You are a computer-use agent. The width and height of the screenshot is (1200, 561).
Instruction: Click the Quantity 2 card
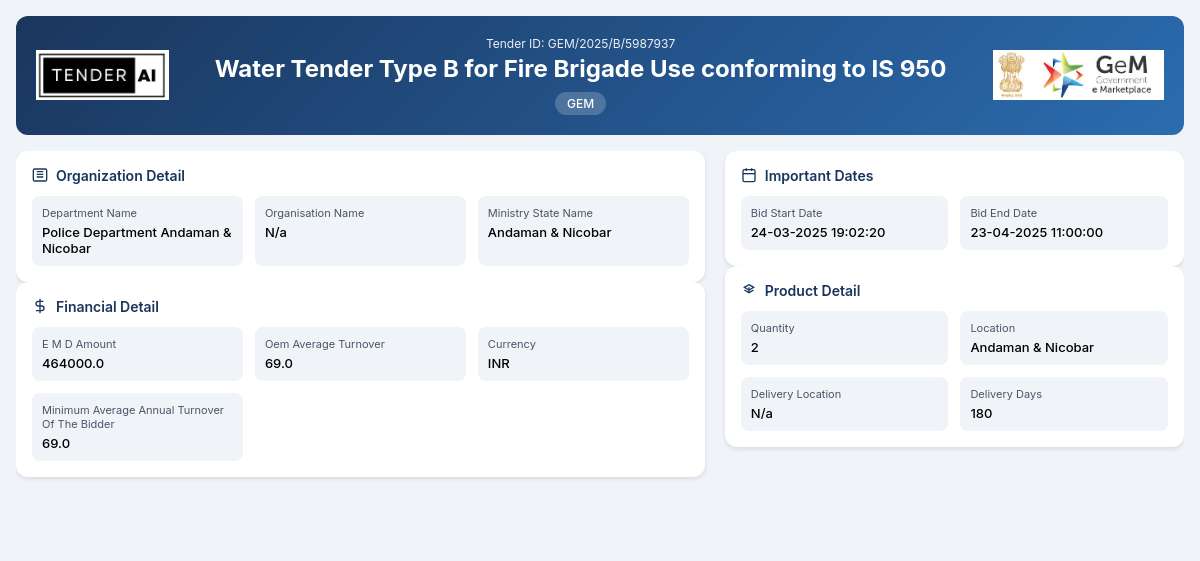point(844,338)
